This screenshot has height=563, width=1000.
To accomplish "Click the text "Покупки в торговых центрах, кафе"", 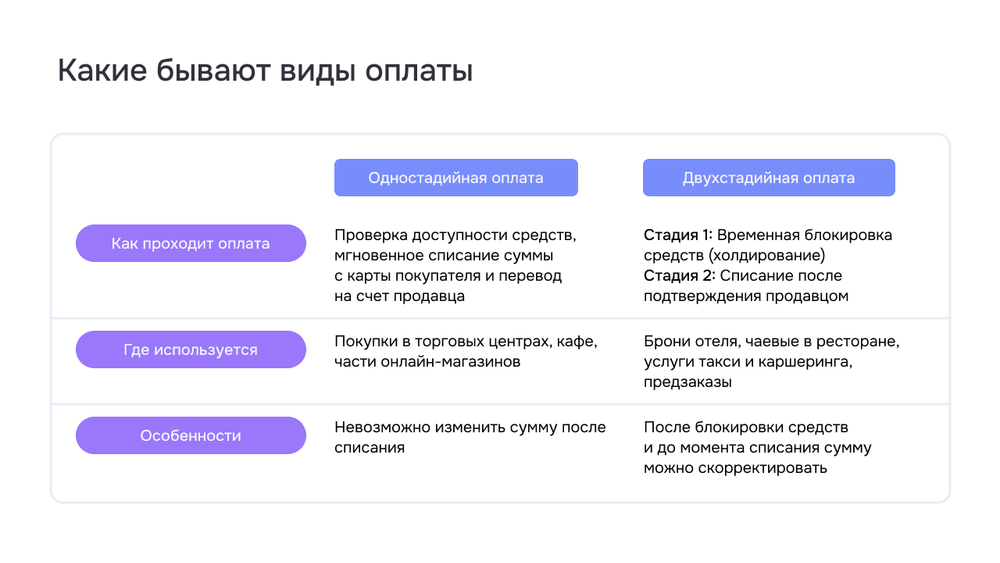I will (465, 341).
